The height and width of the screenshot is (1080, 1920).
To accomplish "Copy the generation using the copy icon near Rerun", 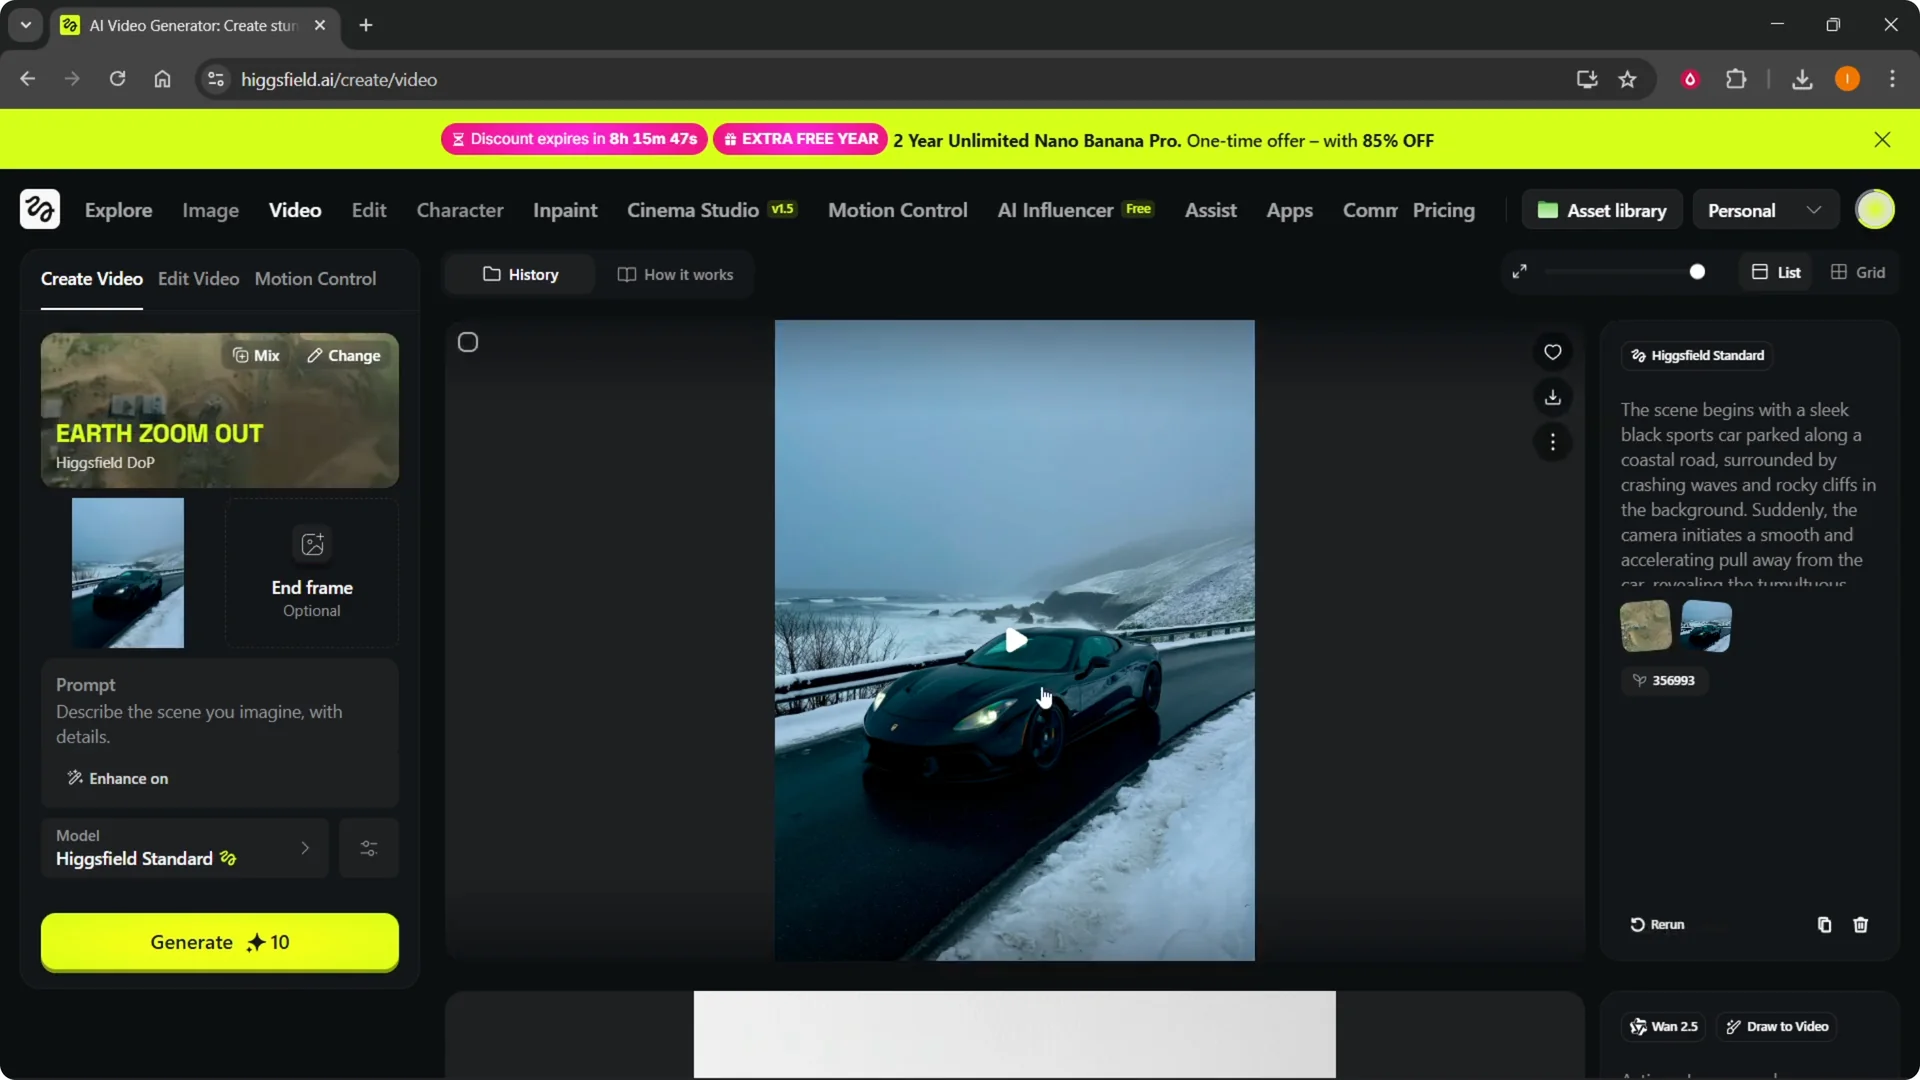I will coord(1824,925).
